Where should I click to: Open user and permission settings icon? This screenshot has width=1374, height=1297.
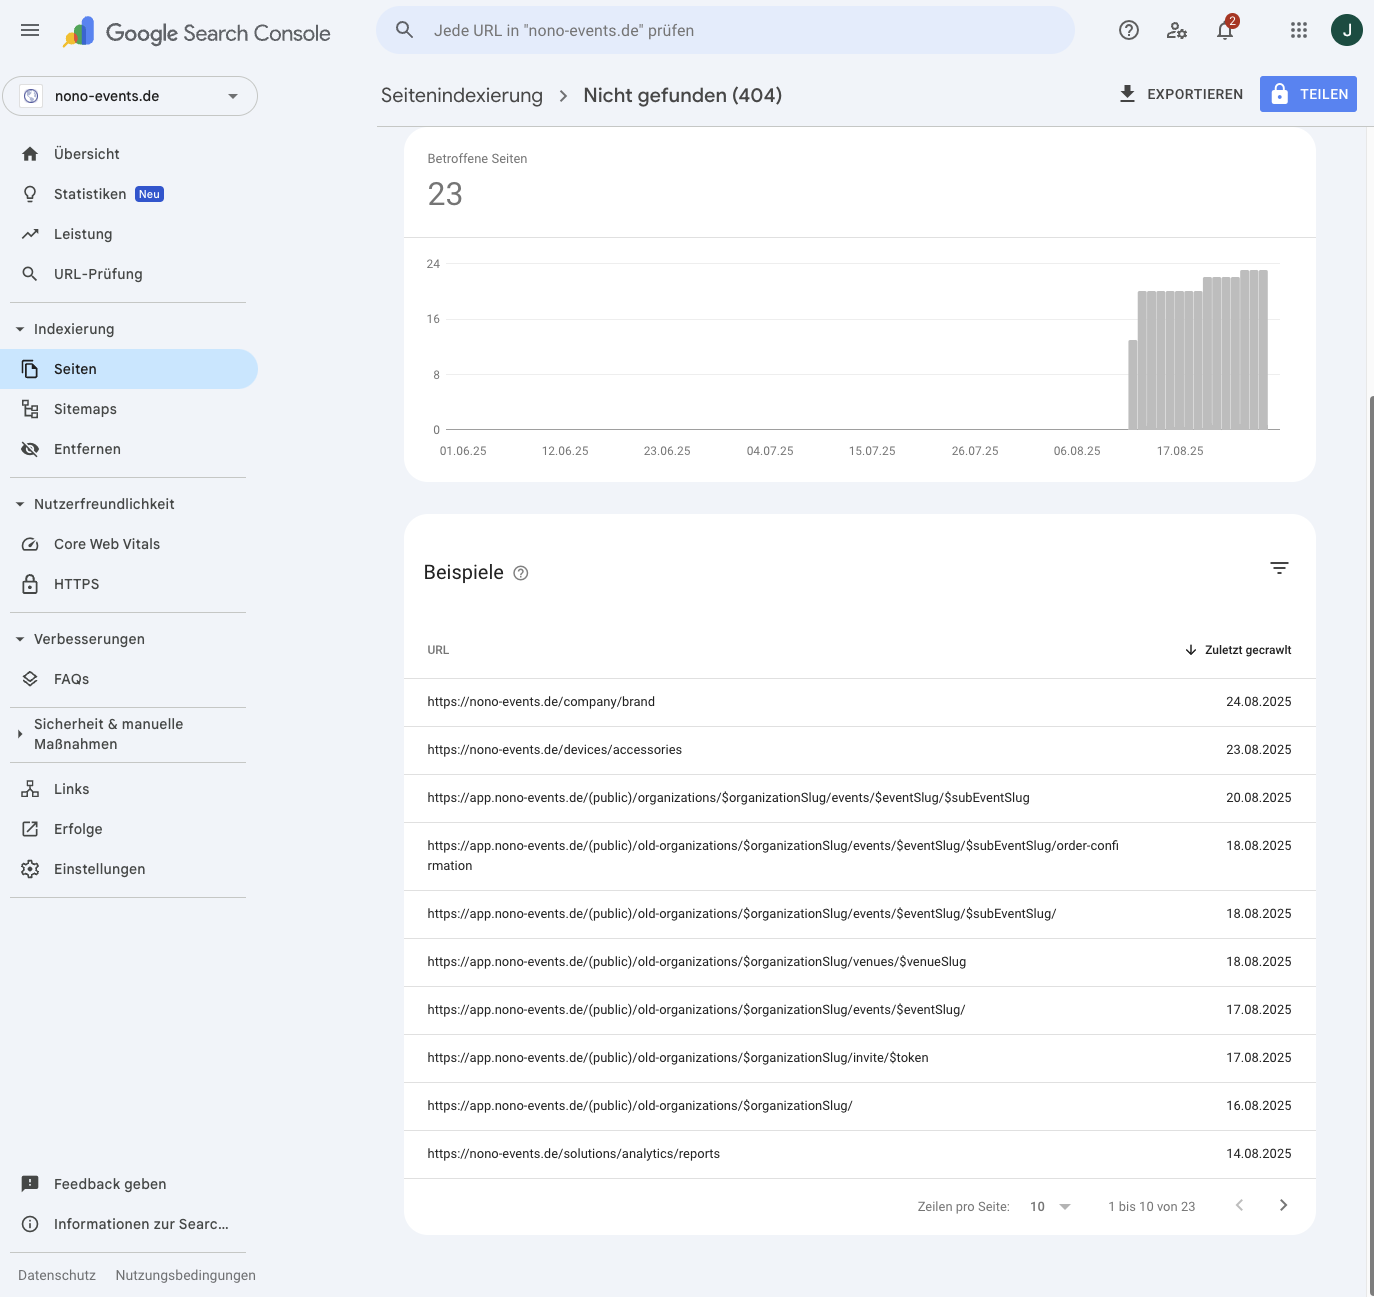1177,30
